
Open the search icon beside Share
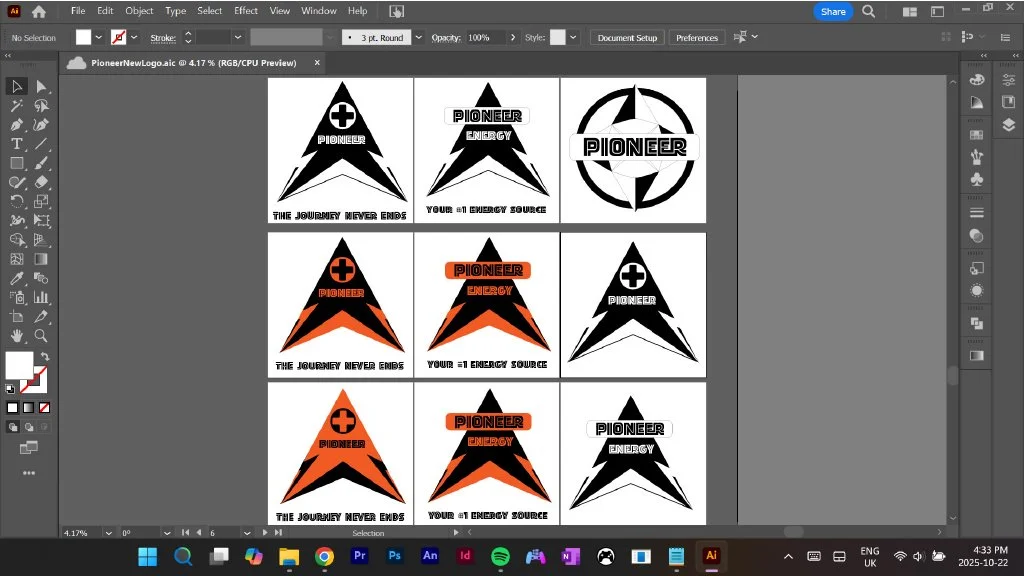pos(868,11)
